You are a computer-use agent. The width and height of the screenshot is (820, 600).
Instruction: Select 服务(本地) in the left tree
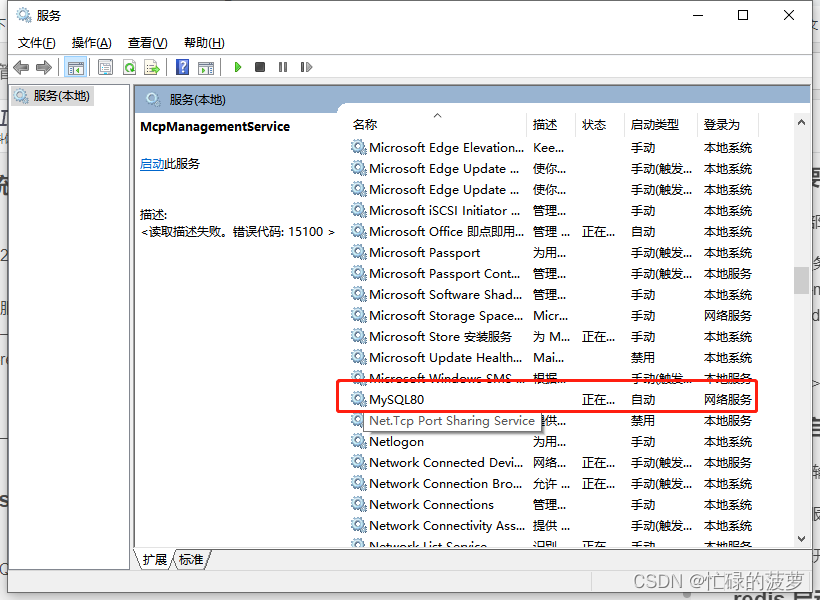tap(52, 96)
